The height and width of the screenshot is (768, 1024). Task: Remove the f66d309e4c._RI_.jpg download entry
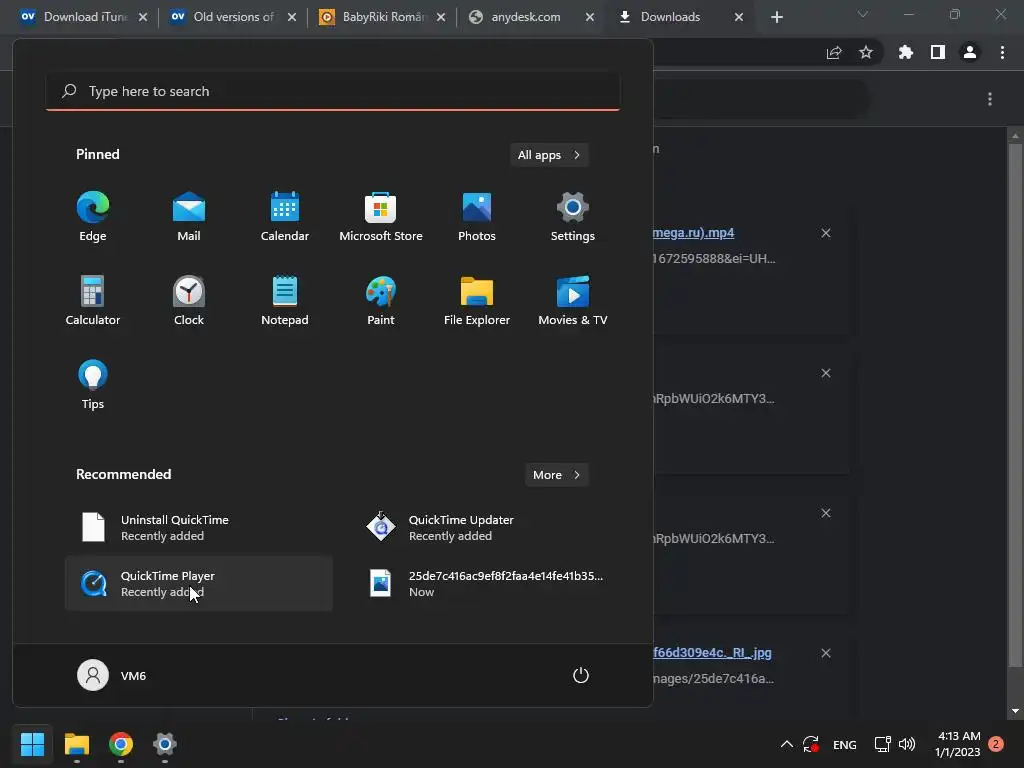tap(826, 653)
